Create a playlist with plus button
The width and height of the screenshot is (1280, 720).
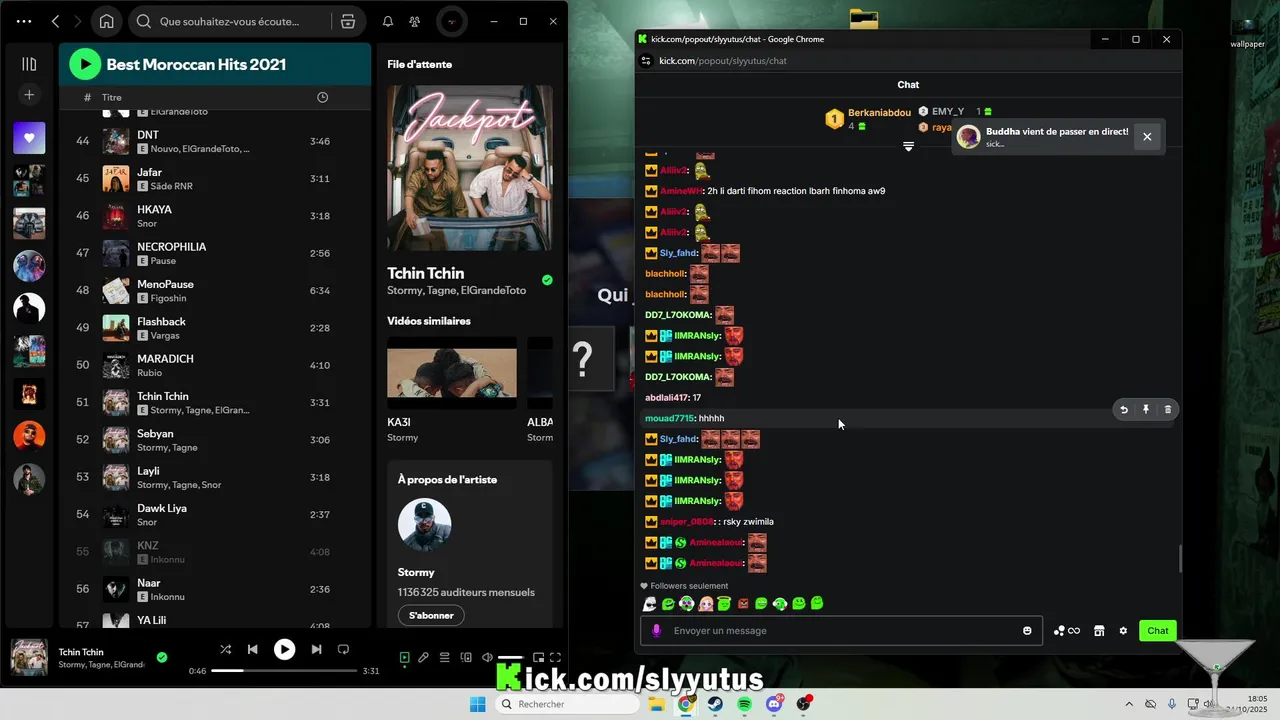click(29, 94)
